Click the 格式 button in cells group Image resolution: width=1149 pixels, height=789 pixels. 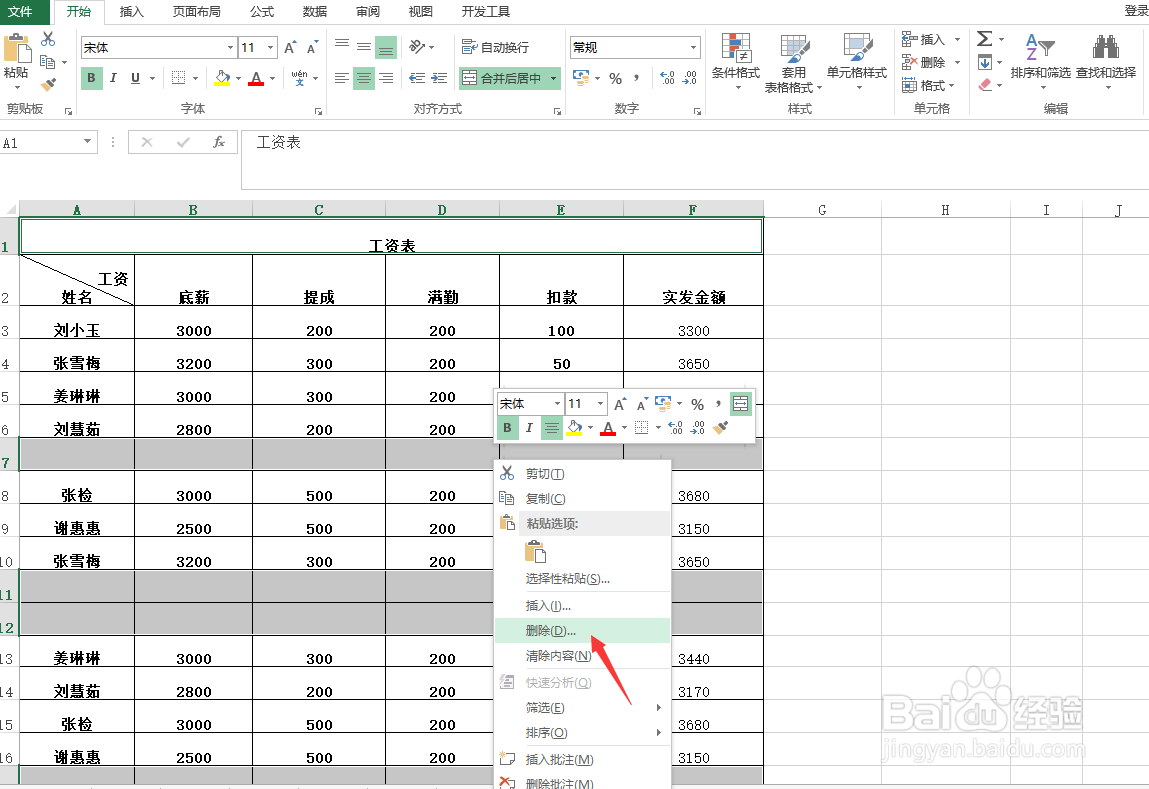tap(924, 86)
